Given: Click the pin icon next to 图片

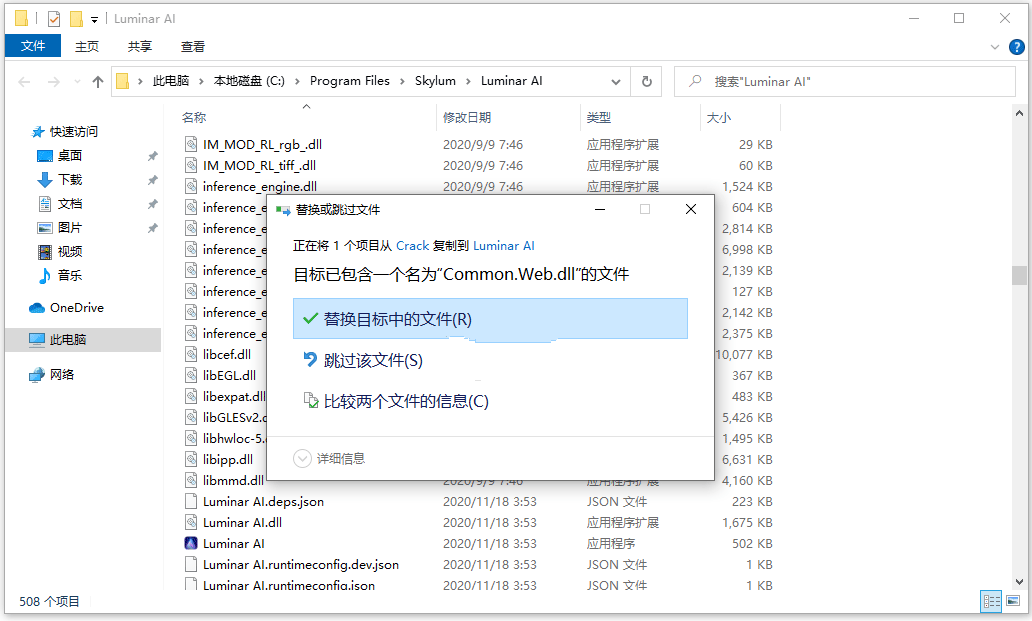Looking at the screenshot, I should pos(153,228).
